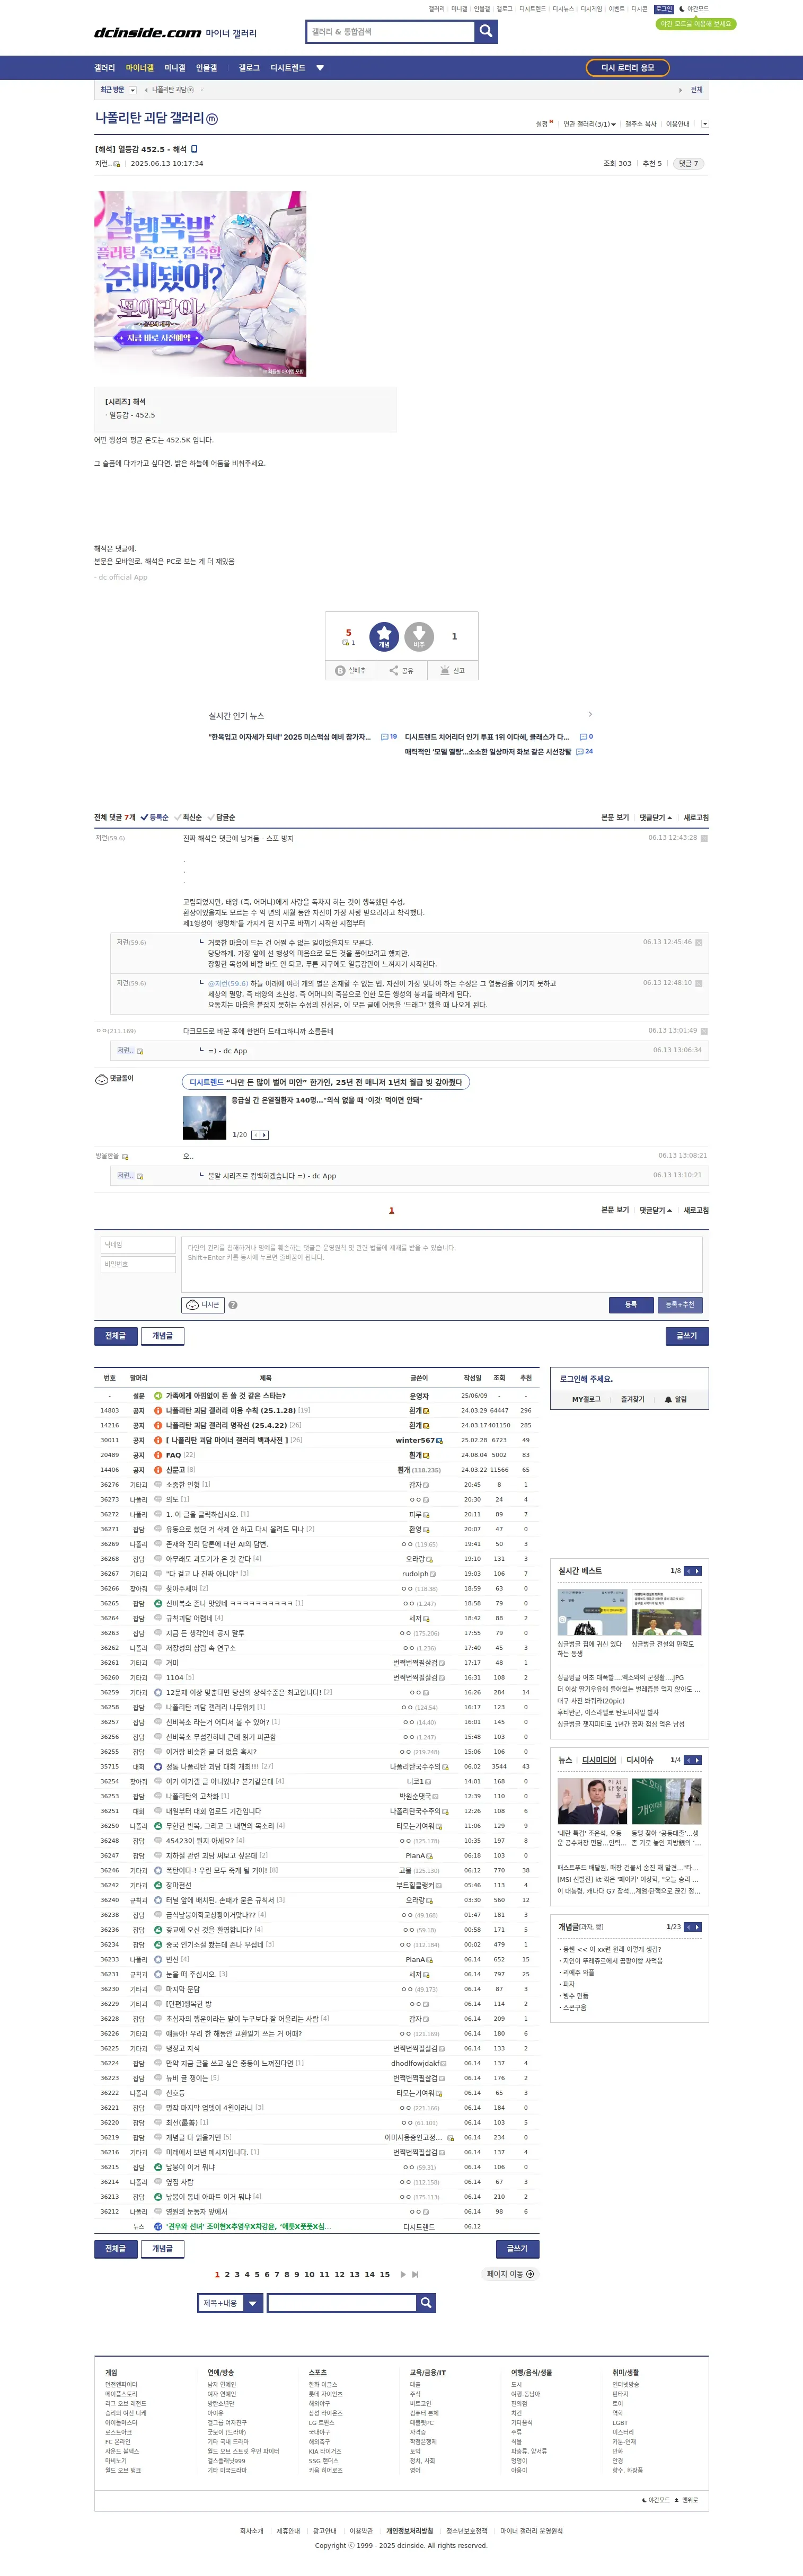Switch to 디시미디어 news tab
The image size is (803, 2576).
tap(599, 1759)
